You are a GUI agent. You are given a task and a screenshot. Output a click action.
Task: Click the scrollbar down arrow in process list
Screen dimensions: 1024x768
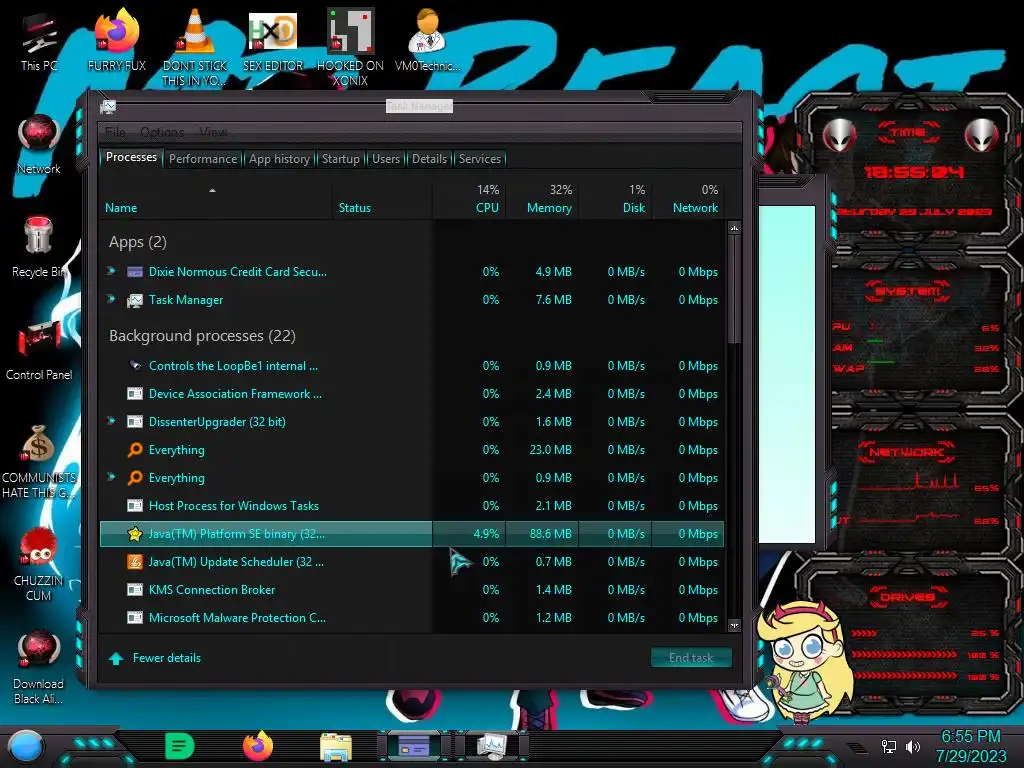(x=734, y=626)
